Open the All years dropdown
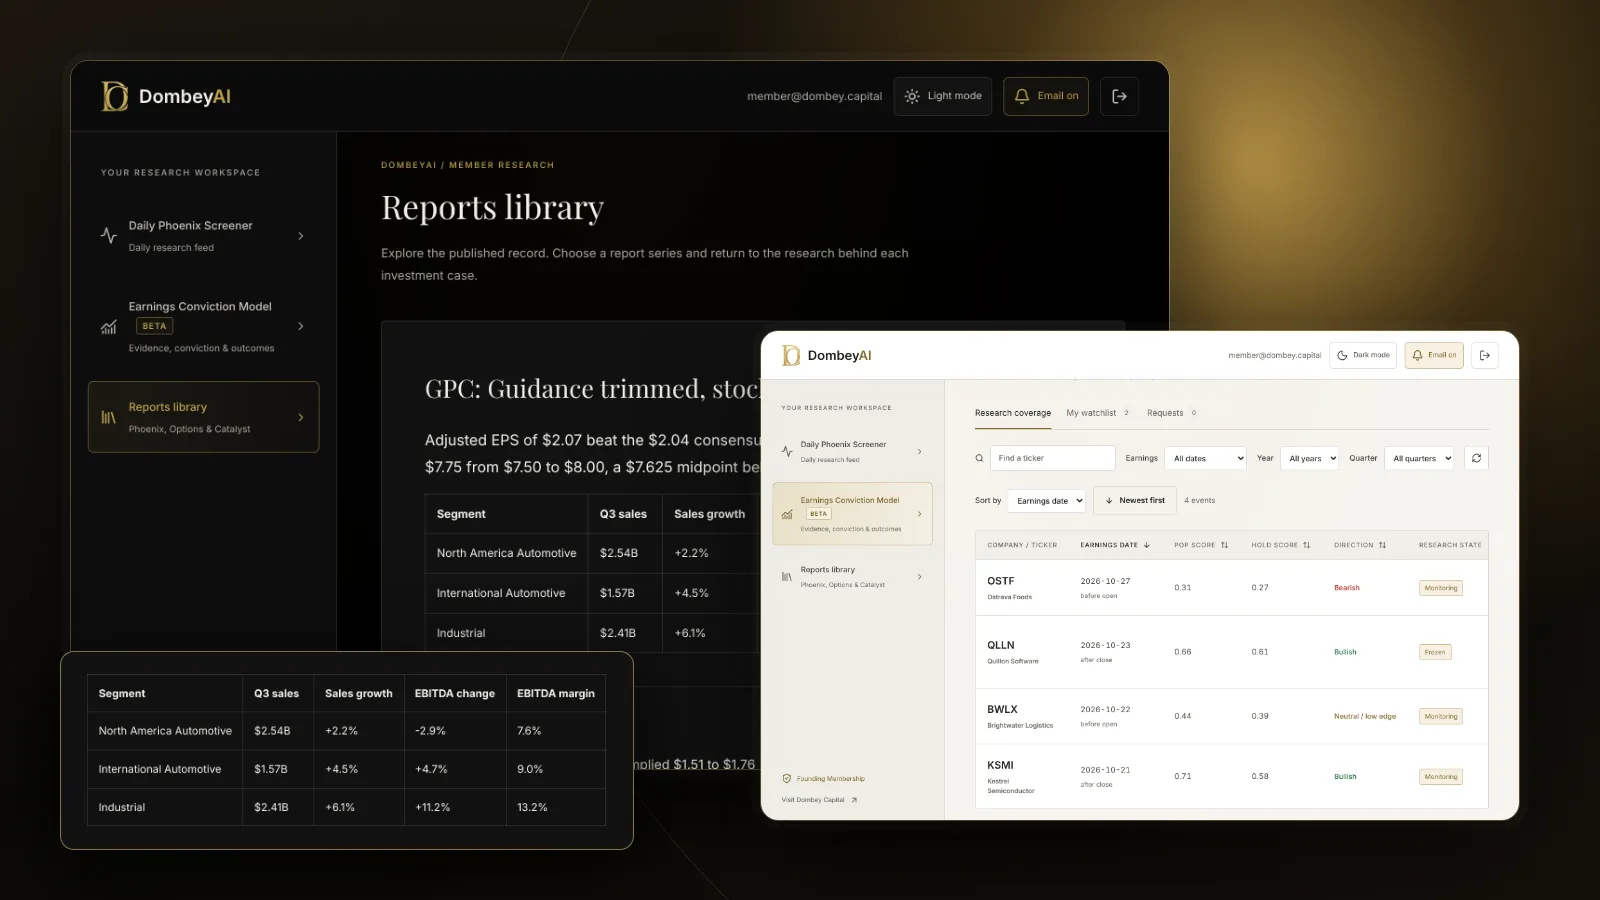Screen dimensions: 1600x900 [x=1311, y=458]
